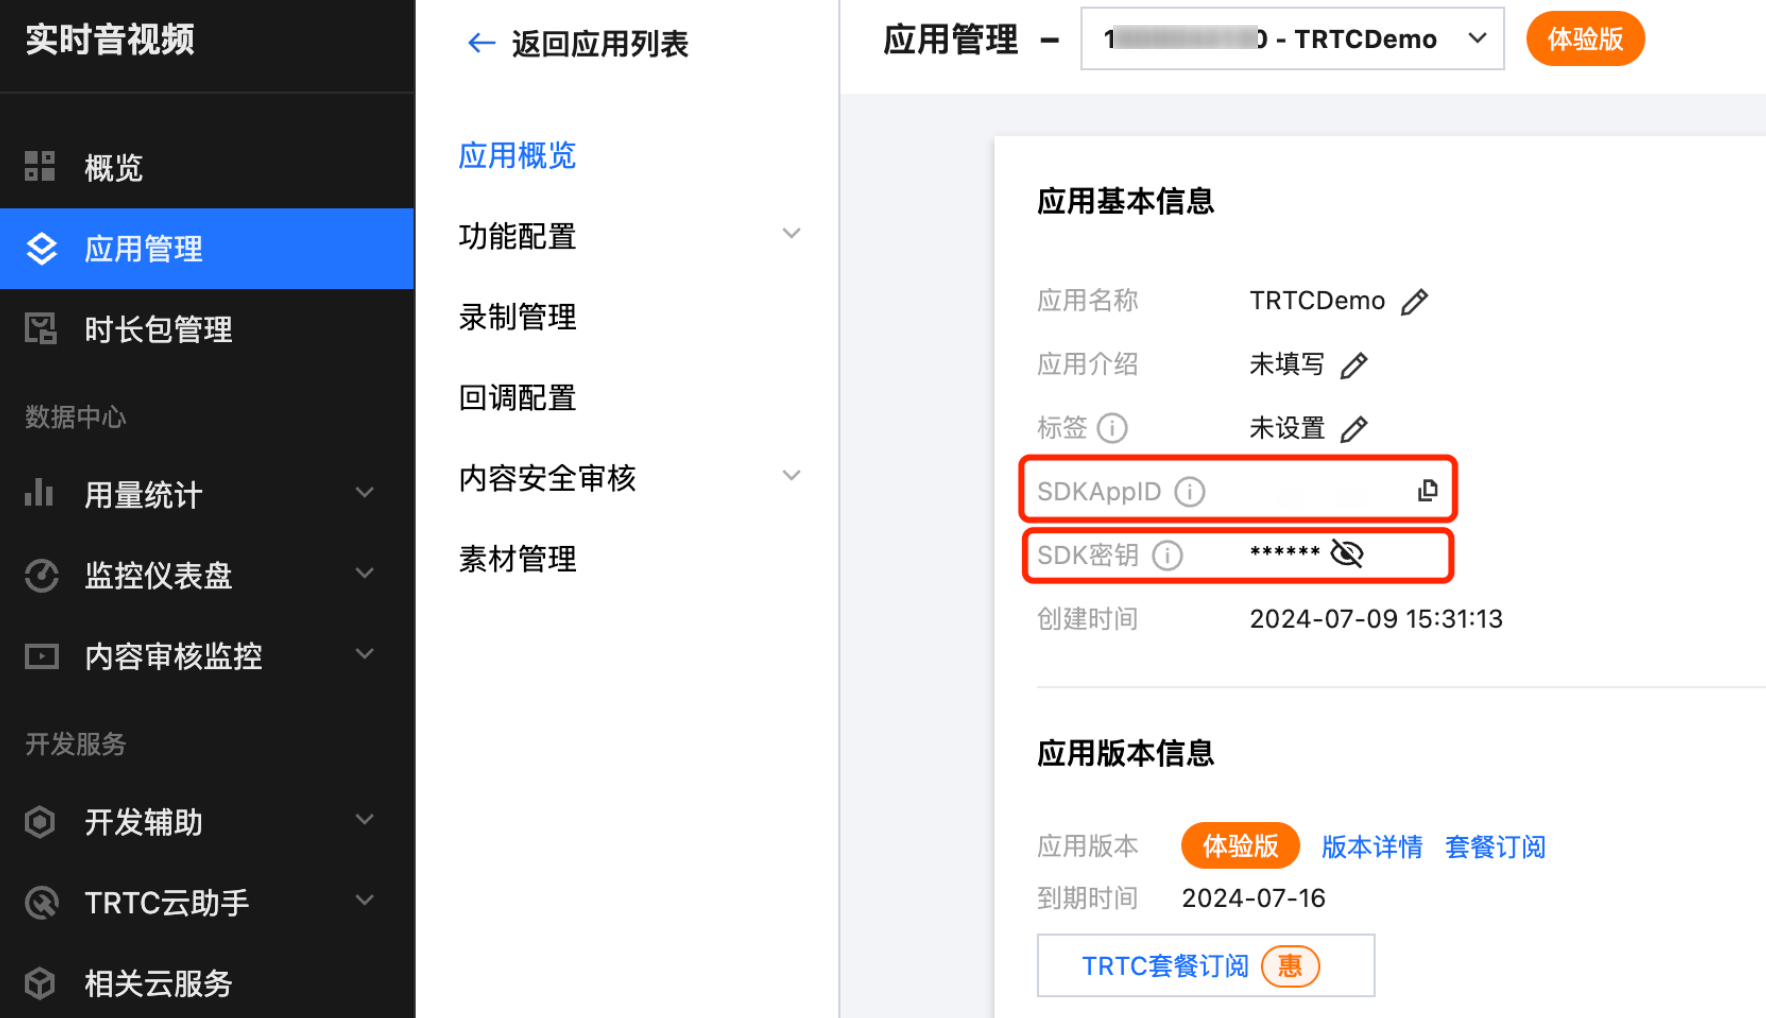Edit the 应用介绍 with pencil icon
The width and height of the screenshot is (1766, 1018).
click(x=1353, y=365)
